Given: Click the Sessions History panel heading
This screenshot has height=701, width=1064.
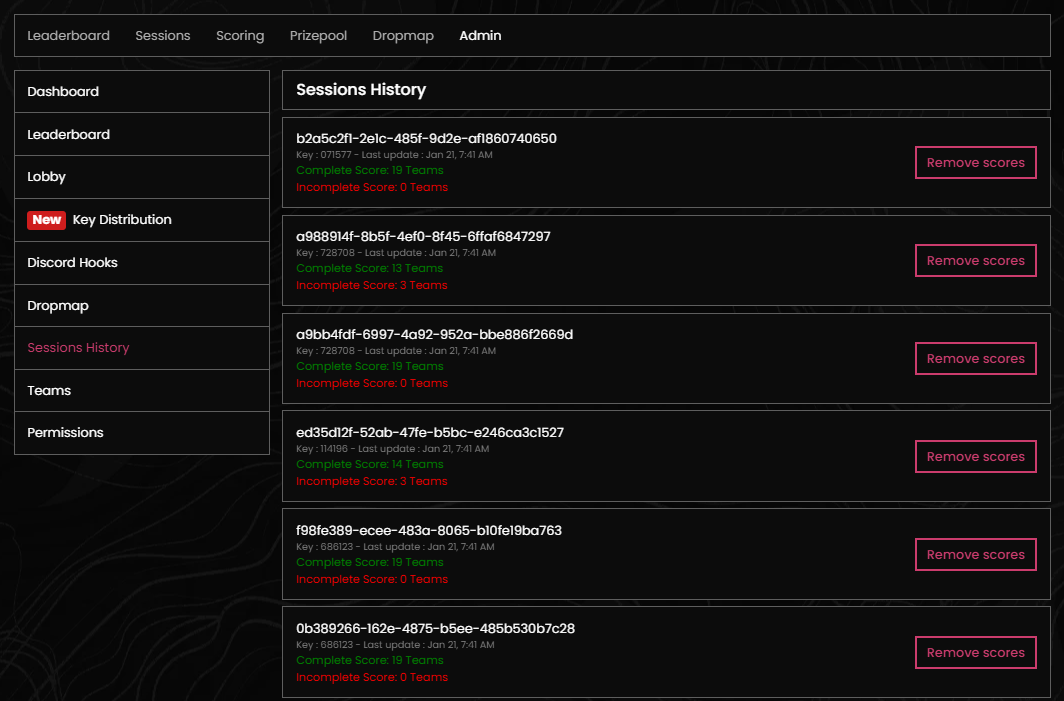Looking at the screenshot, I should pyautogui.click(x=361, y=90).
